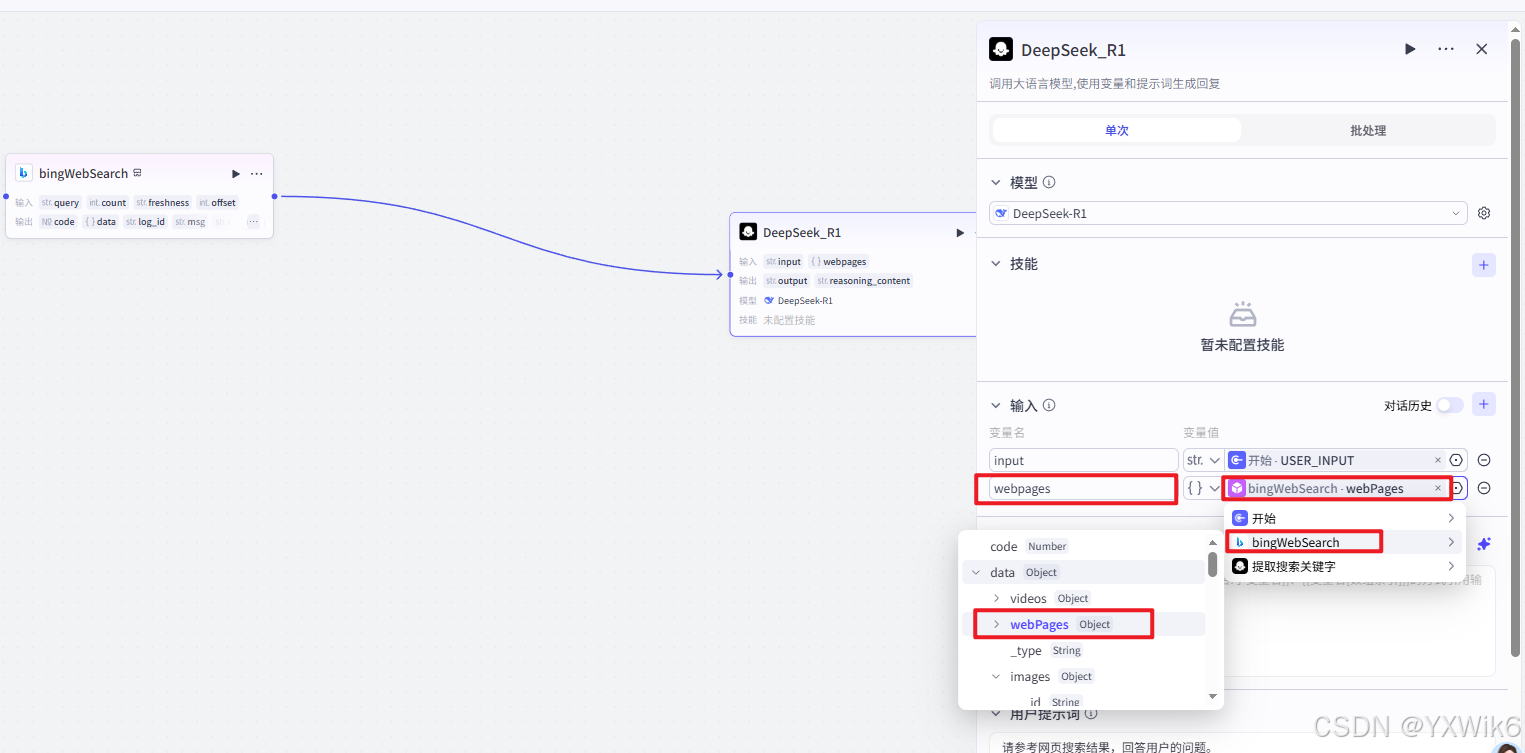Click the DeepSeek_R1 node input connector dot

[x=730, y=274]
